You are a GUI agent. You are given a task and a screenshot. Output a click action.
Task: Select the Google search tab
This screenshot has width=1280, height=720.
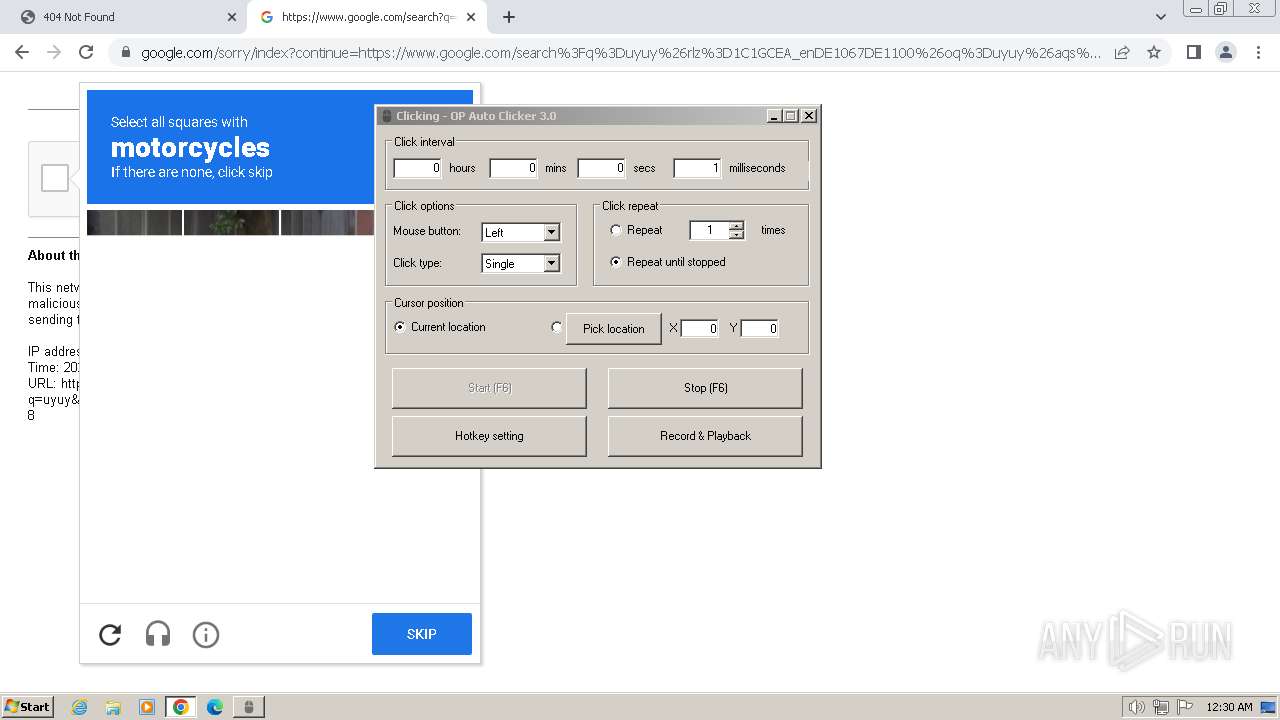coord(366,17)
